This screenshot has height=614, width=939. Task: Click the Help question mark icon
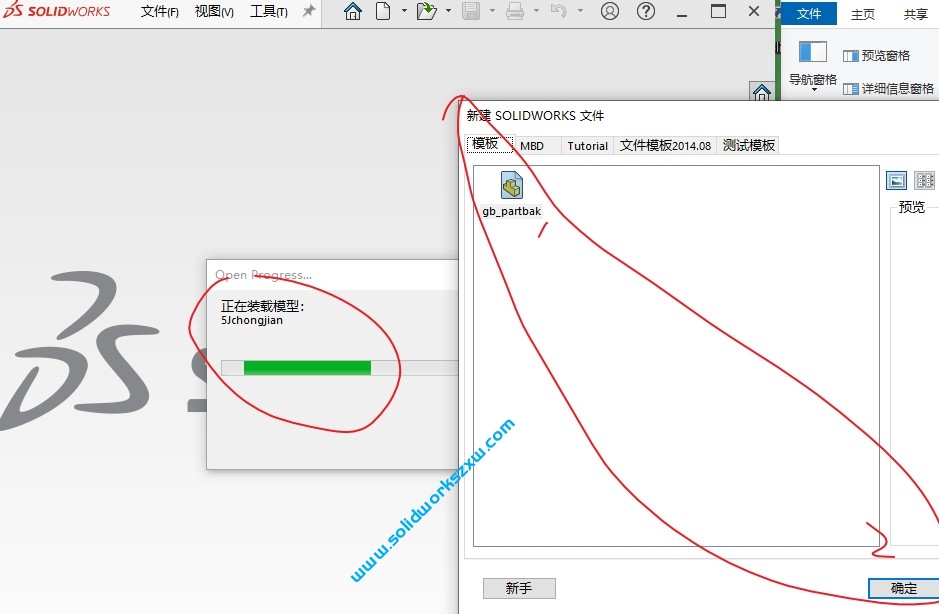click(645, 12)
